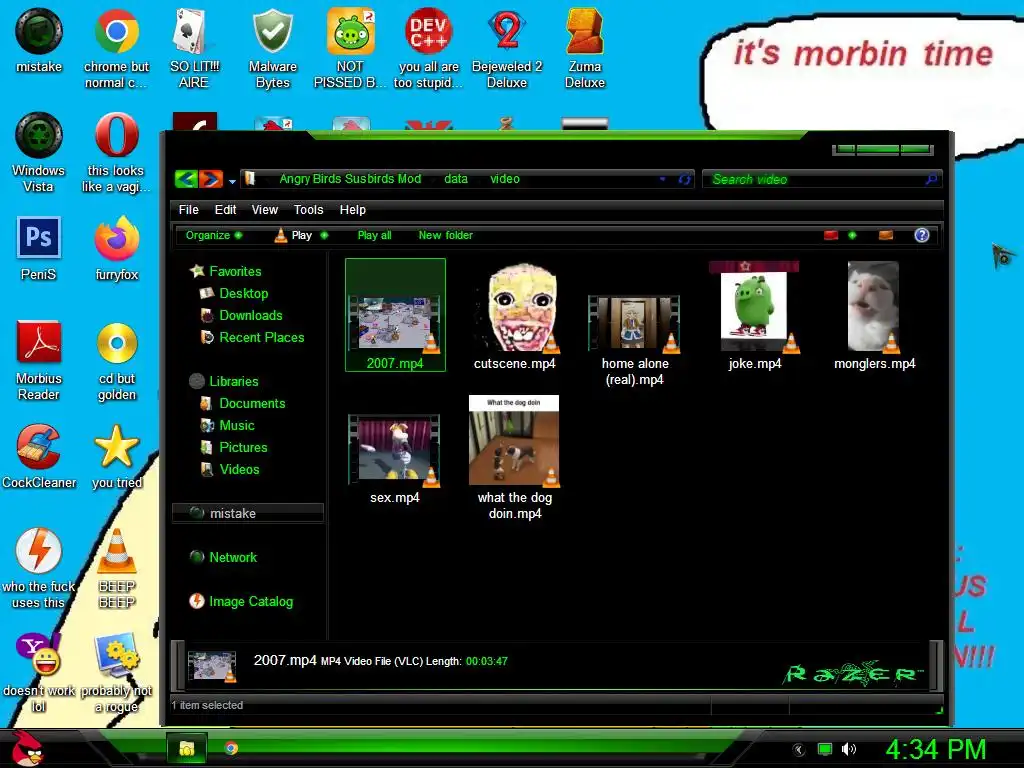This screenshot has width=1024, height=768.
Task: Click the 'data' breadcrumb segment
Action: point(456,179)
